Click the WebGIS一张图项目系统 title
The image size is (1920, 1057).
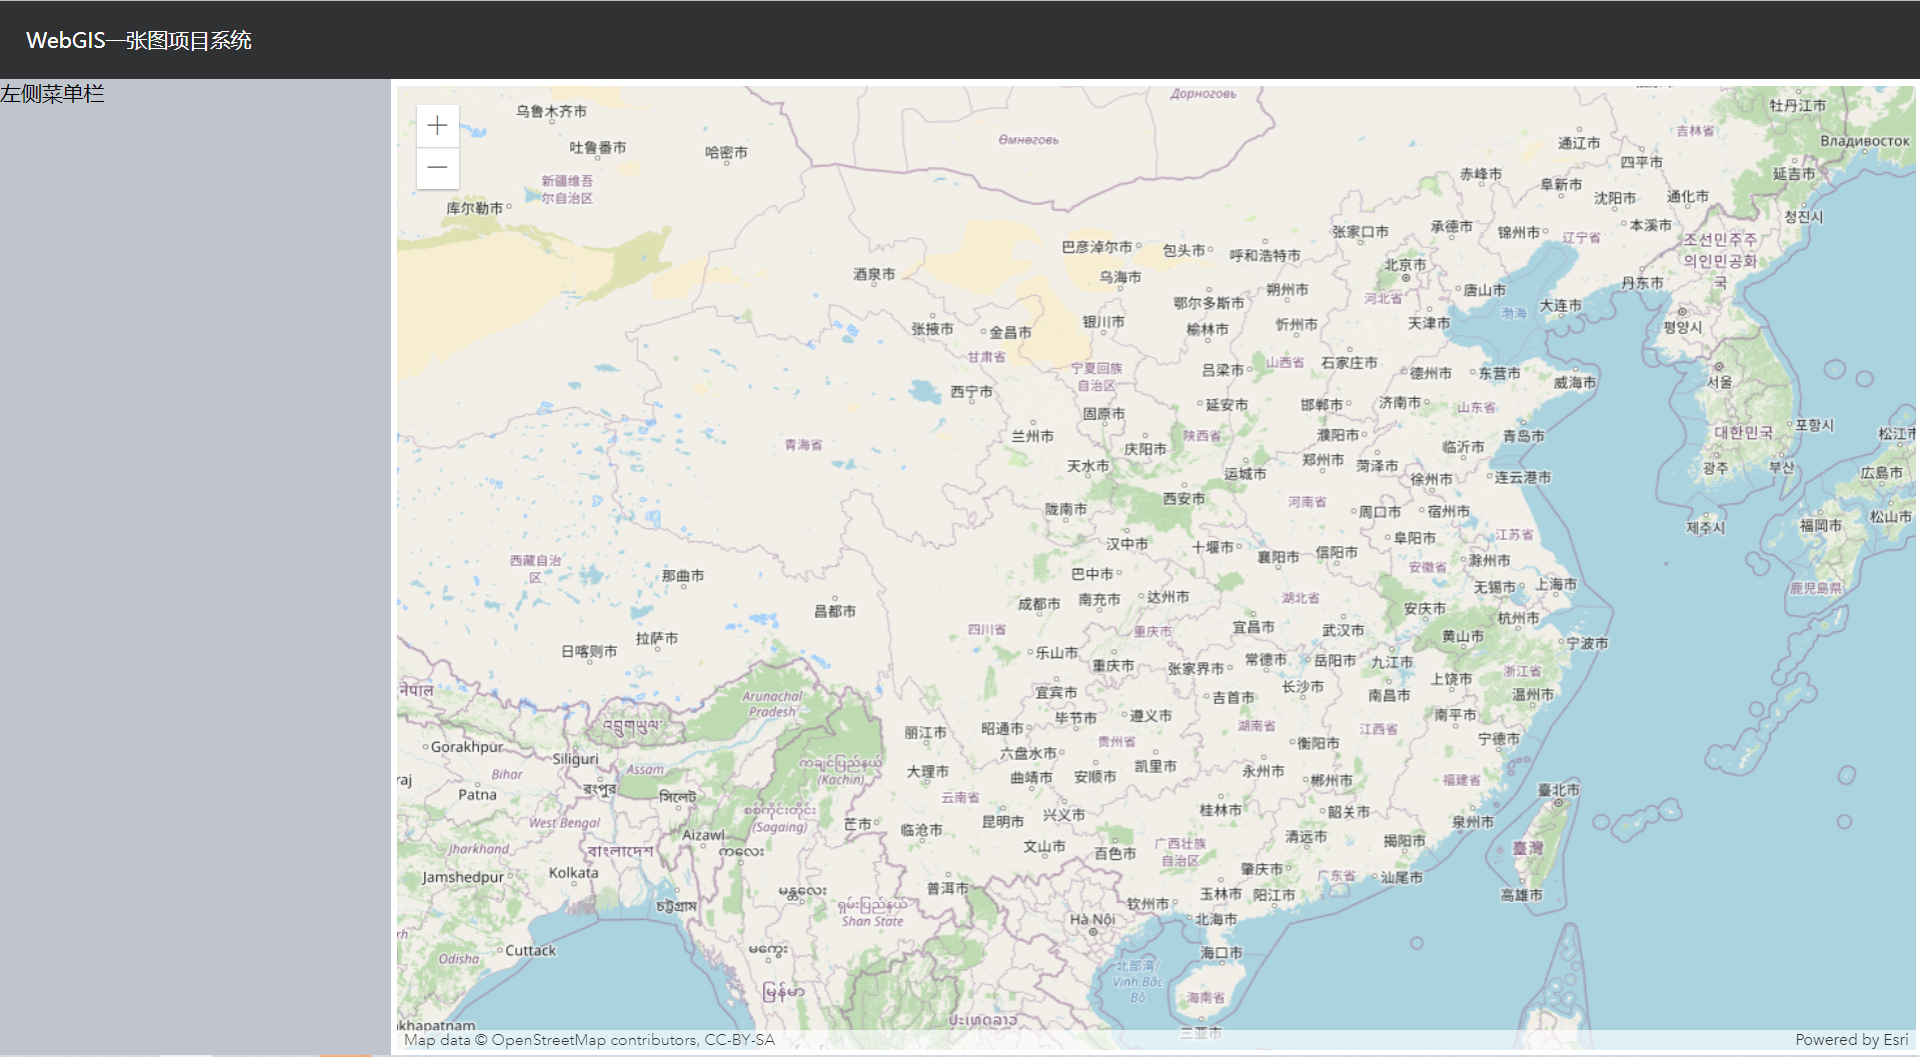[x=139, y=40]
